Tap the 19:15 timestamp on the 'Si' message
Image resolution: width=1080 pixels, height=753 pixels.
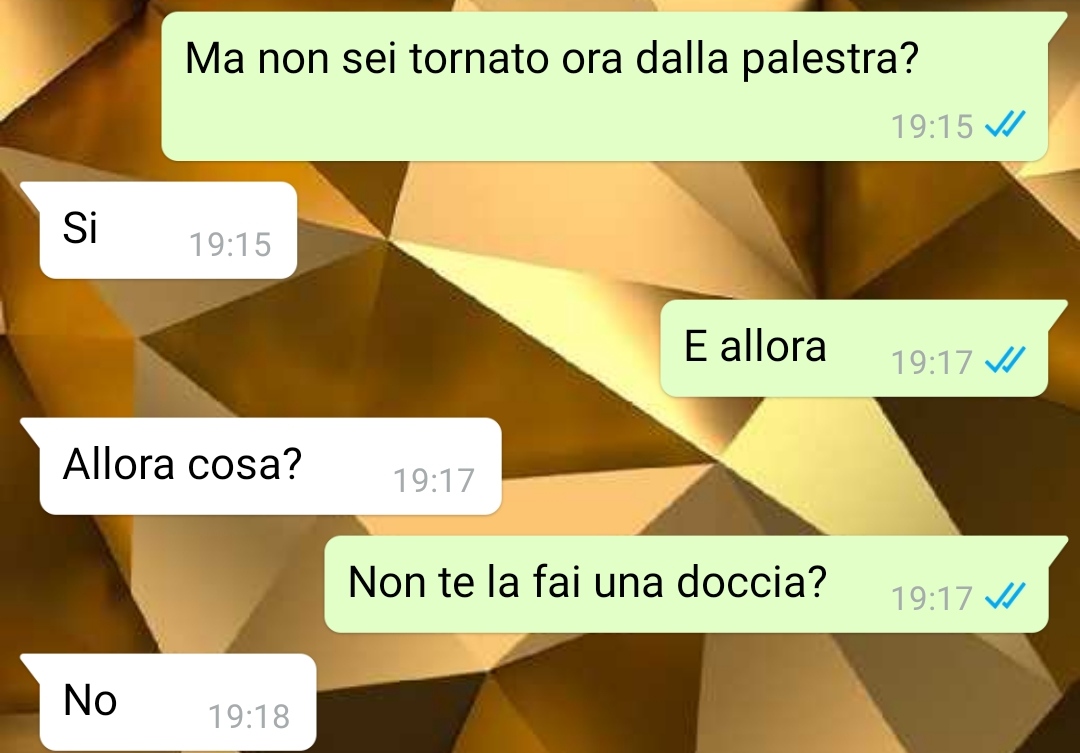point(230,245)
